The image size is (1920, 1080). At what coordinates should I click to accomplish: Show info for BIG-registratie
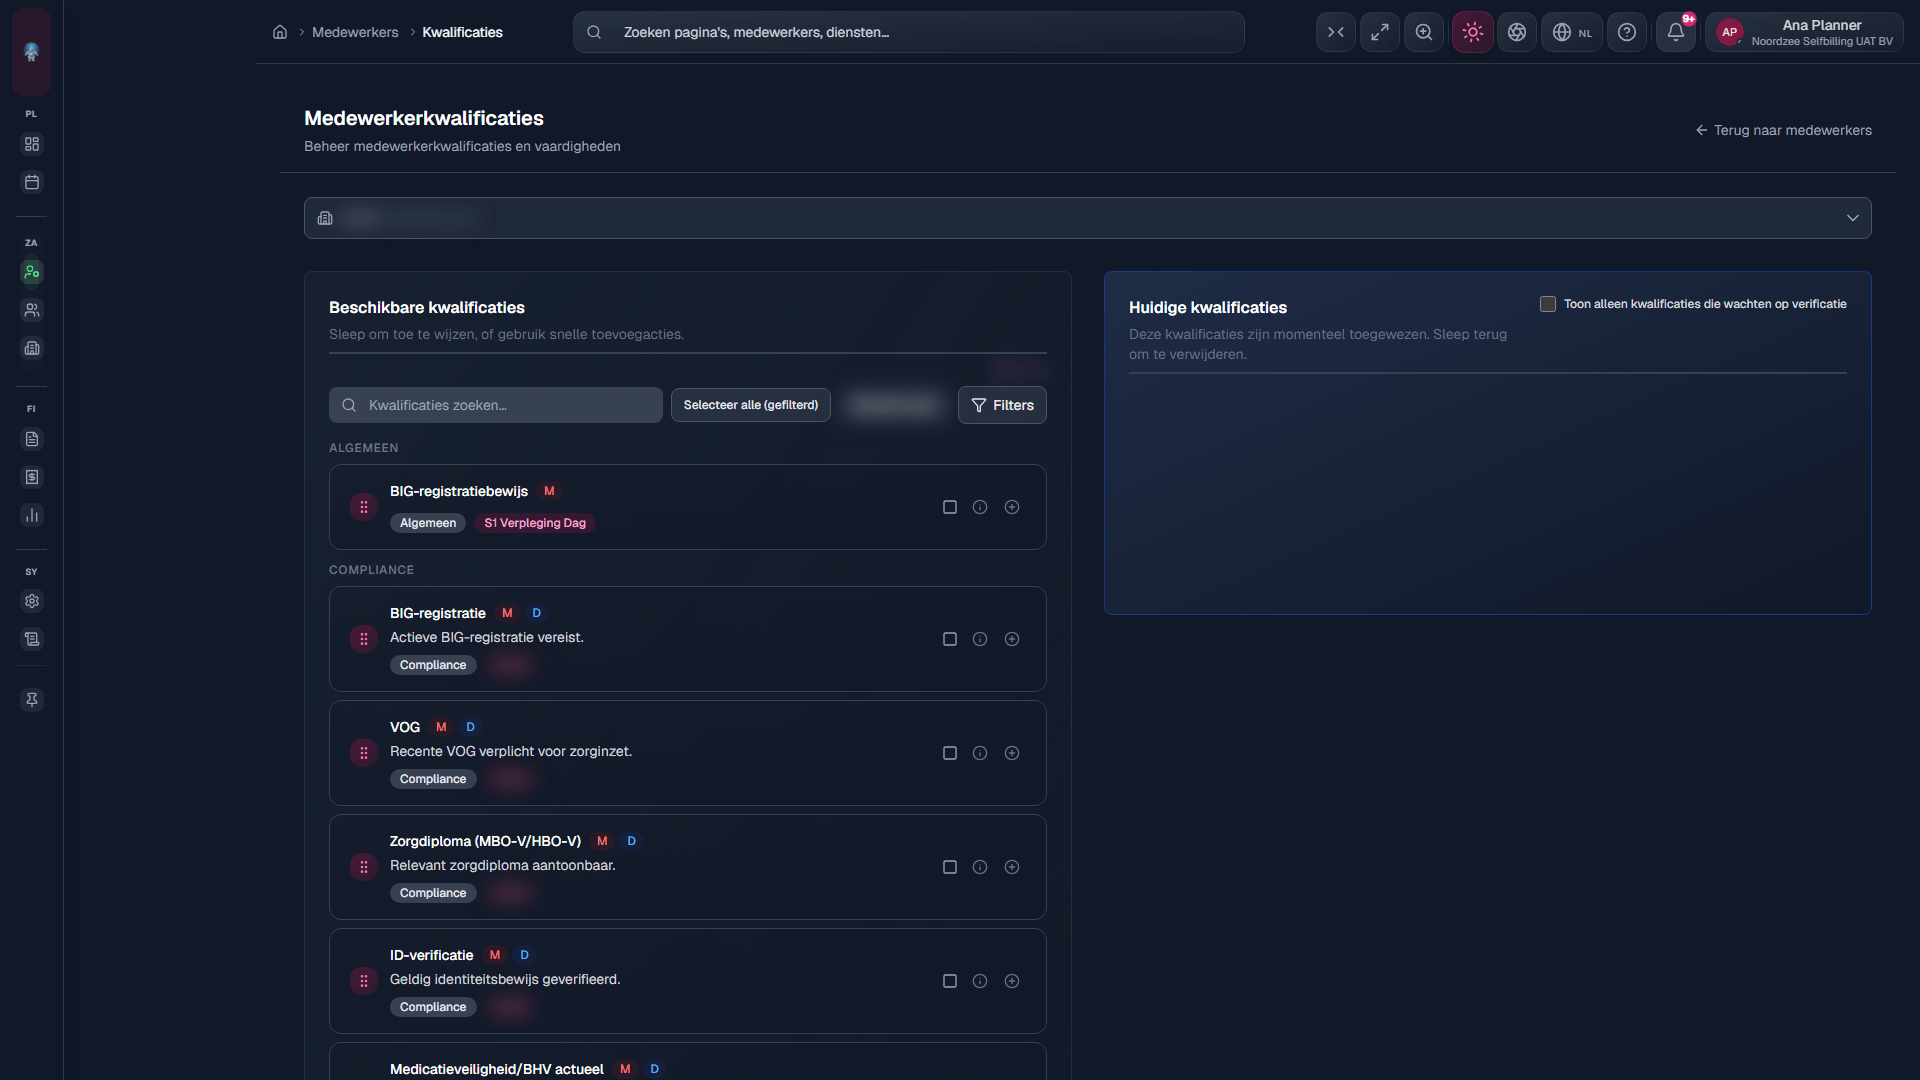pyautogui.click(x=980, y=639)
